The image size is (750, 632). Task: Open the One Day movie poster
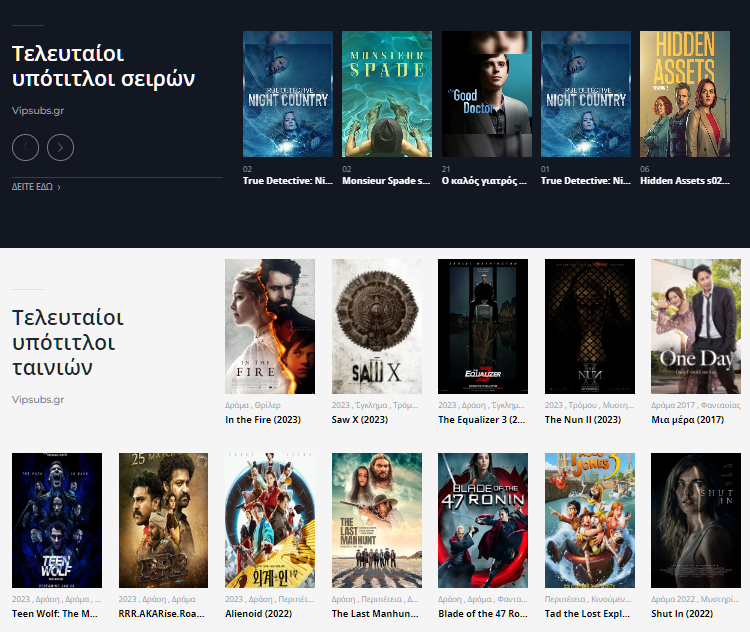(x=696, y=326)
